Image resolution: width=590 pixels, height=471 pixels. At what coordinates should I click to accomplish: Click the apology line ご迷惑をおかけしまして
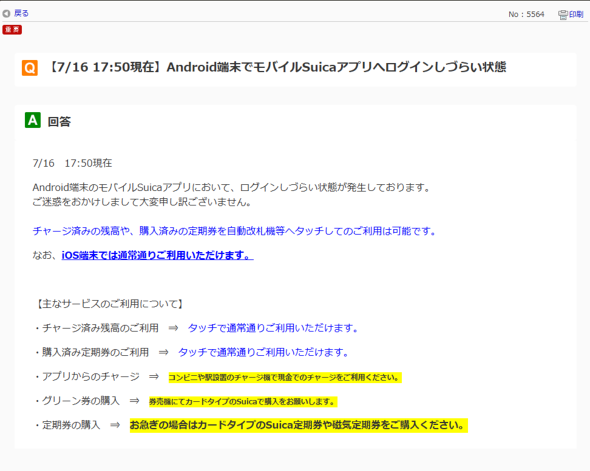(142, 202)
